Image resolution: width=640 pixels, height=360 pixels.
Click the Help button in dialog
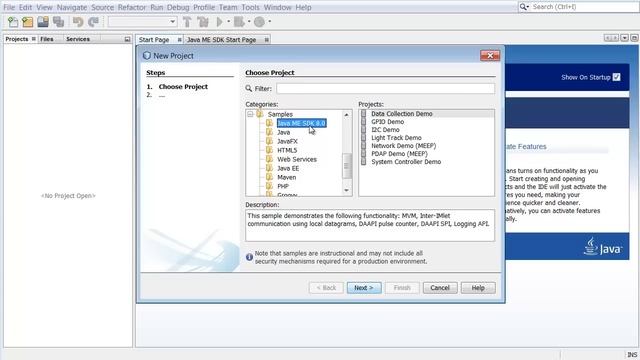point(478,288)
